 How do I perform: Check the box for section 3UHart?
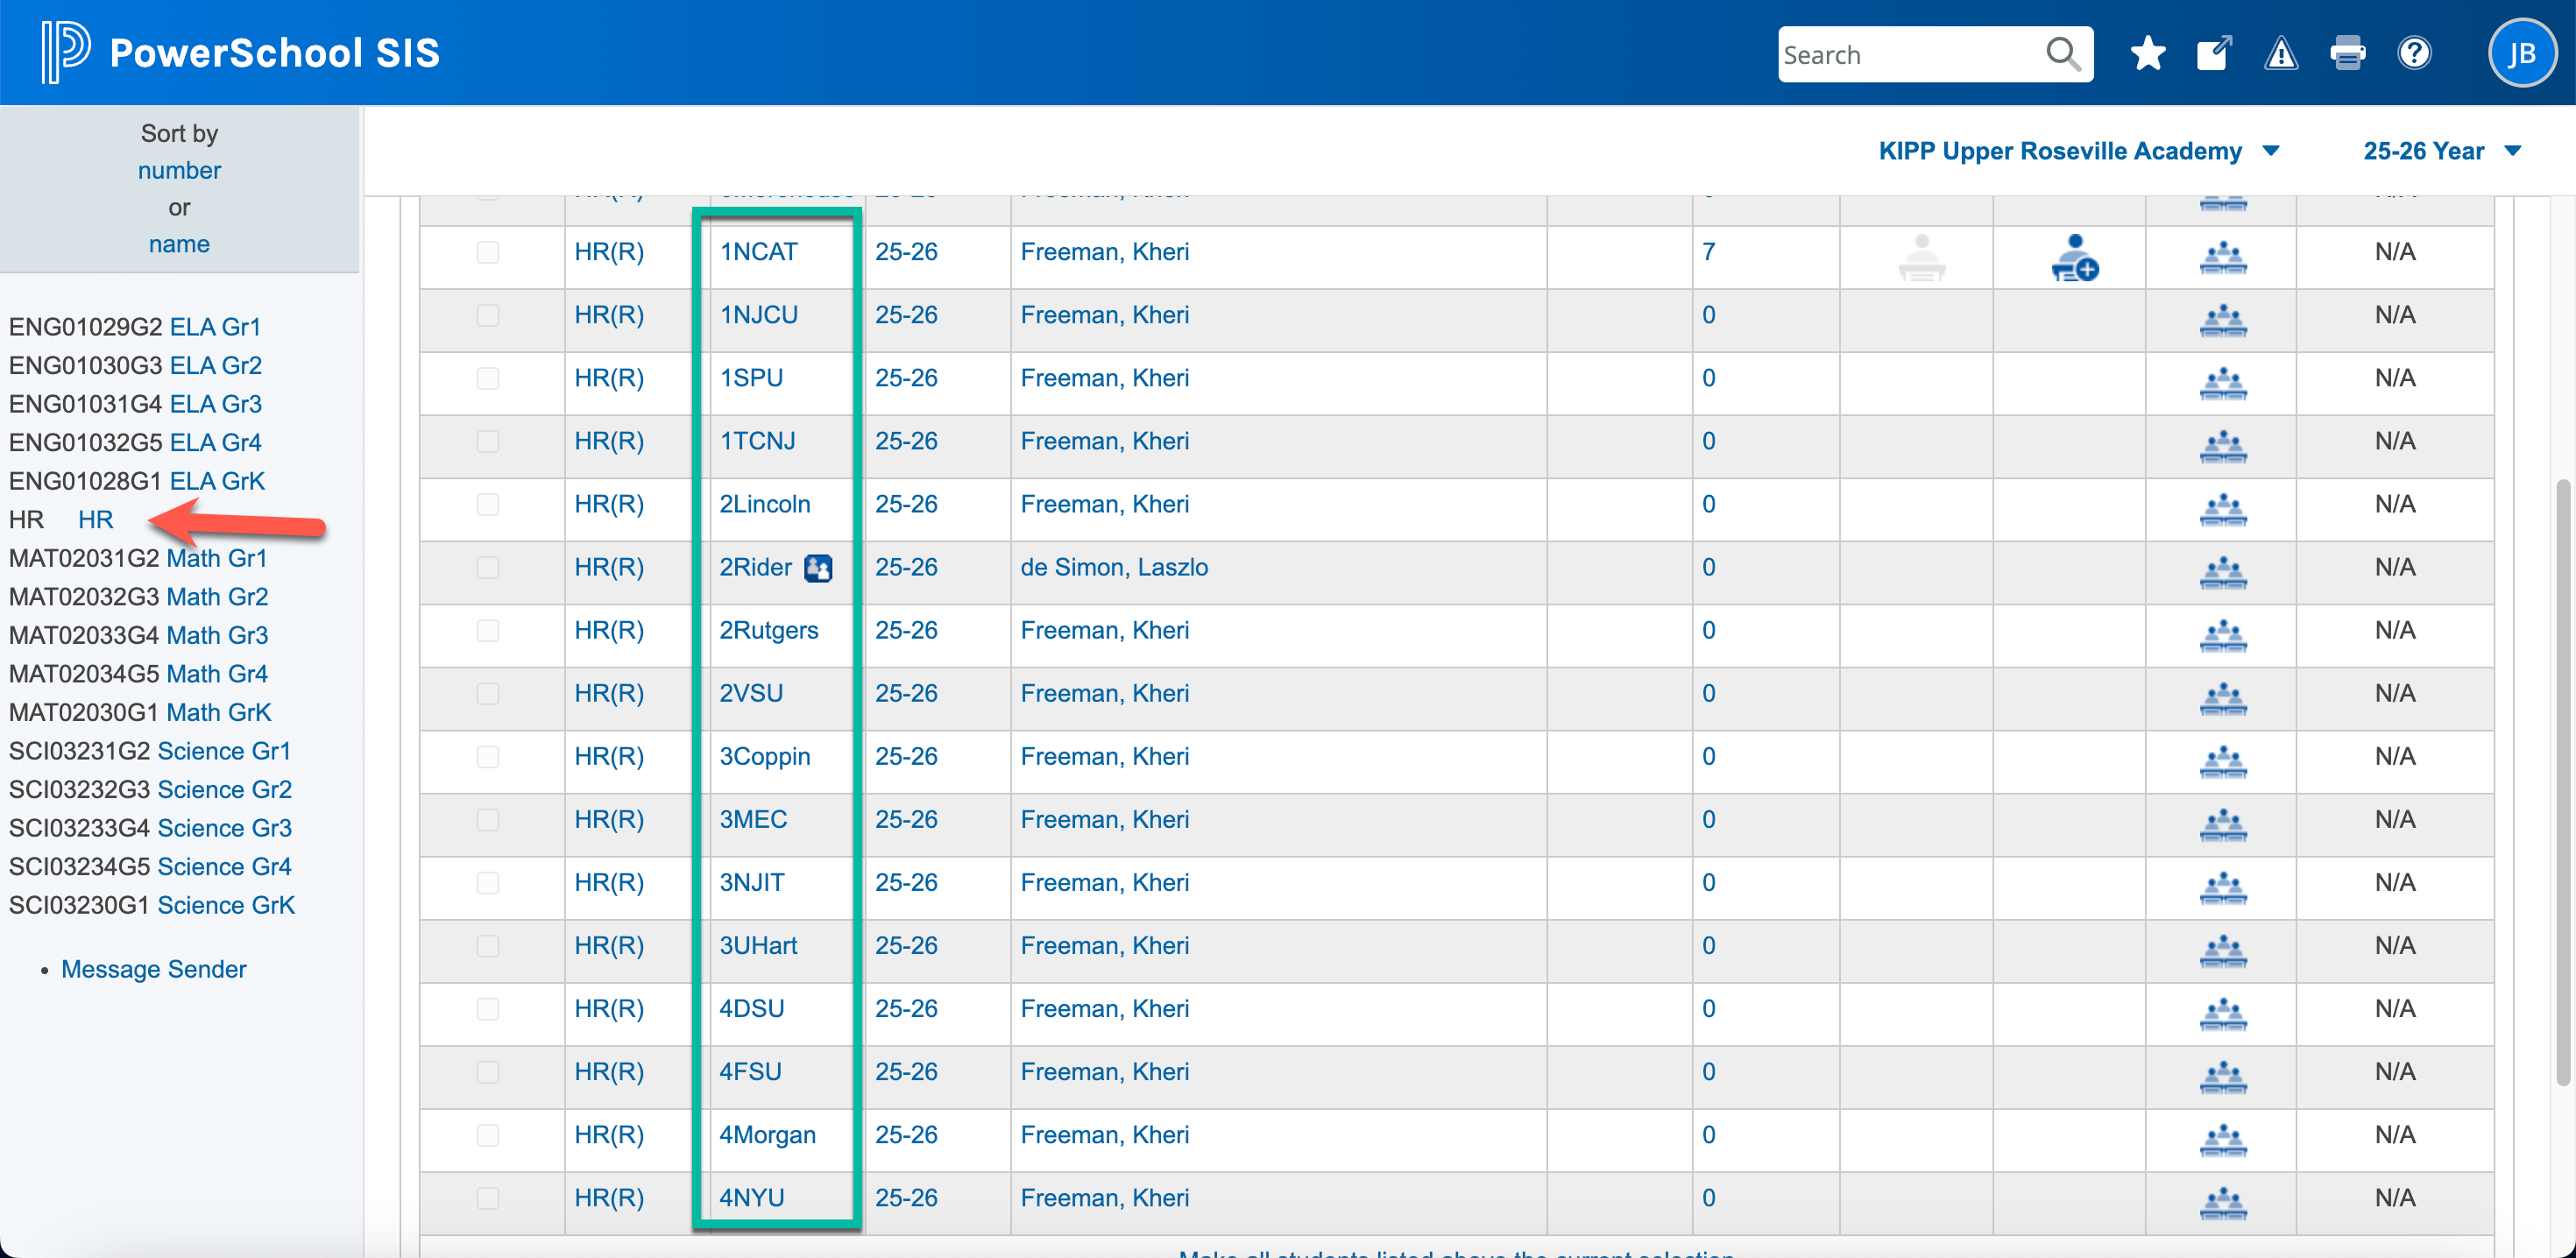click(488, 945)
